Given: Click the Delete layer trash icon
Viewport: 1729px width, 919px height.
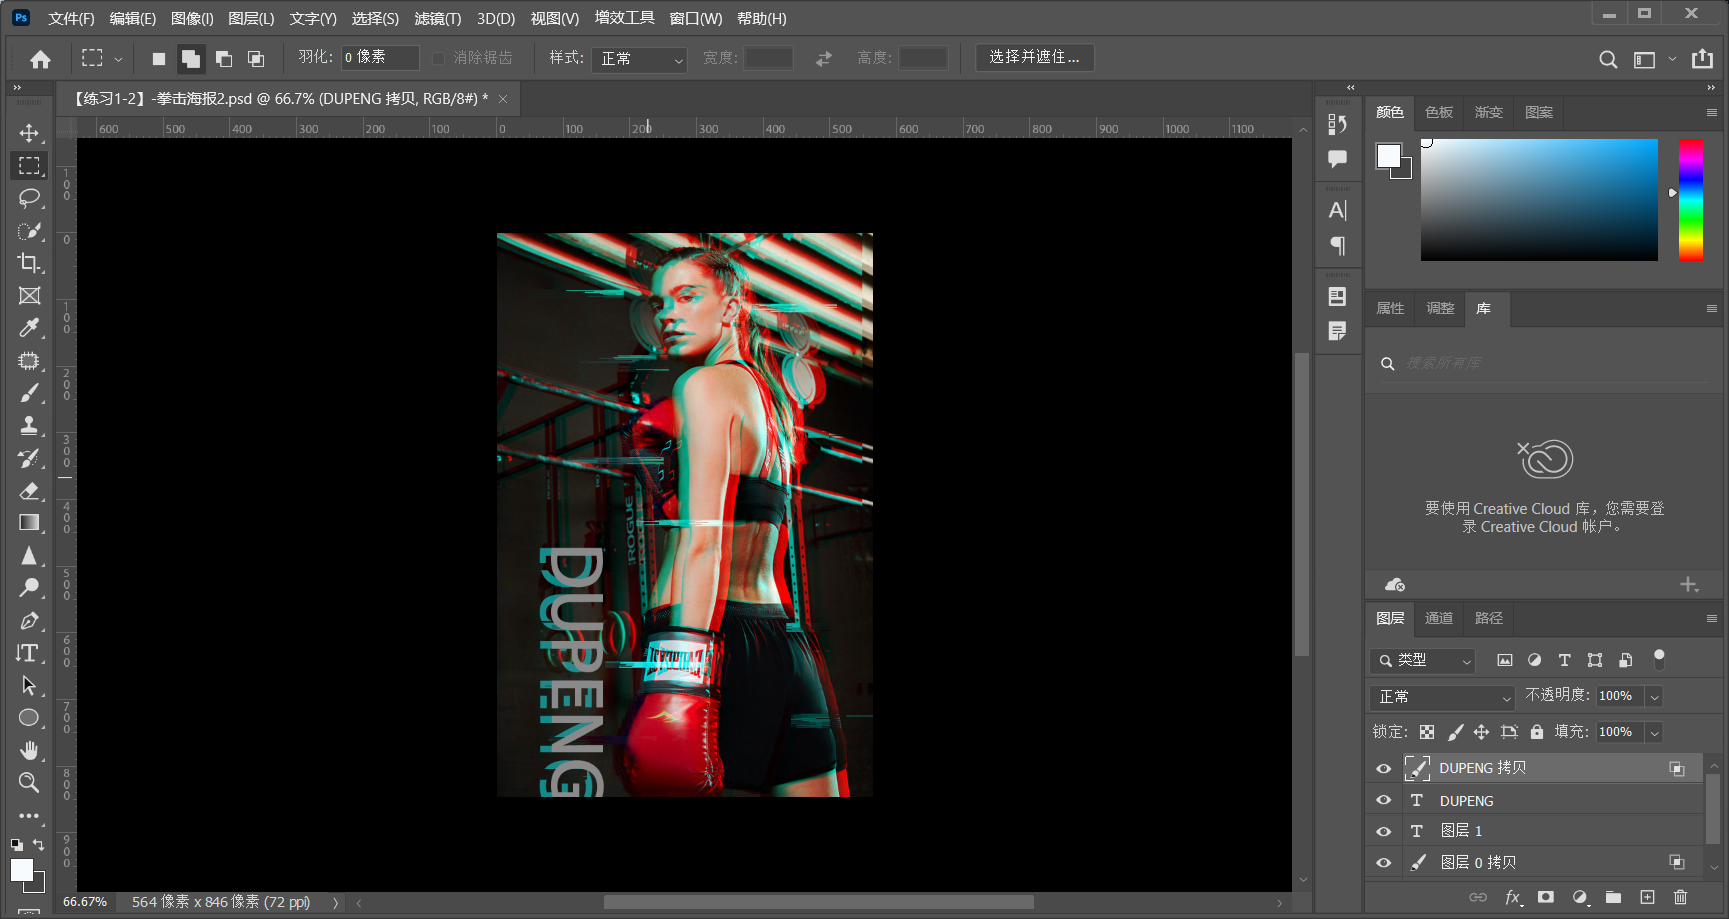Looking at the screenshot, I should [1680, 897].
